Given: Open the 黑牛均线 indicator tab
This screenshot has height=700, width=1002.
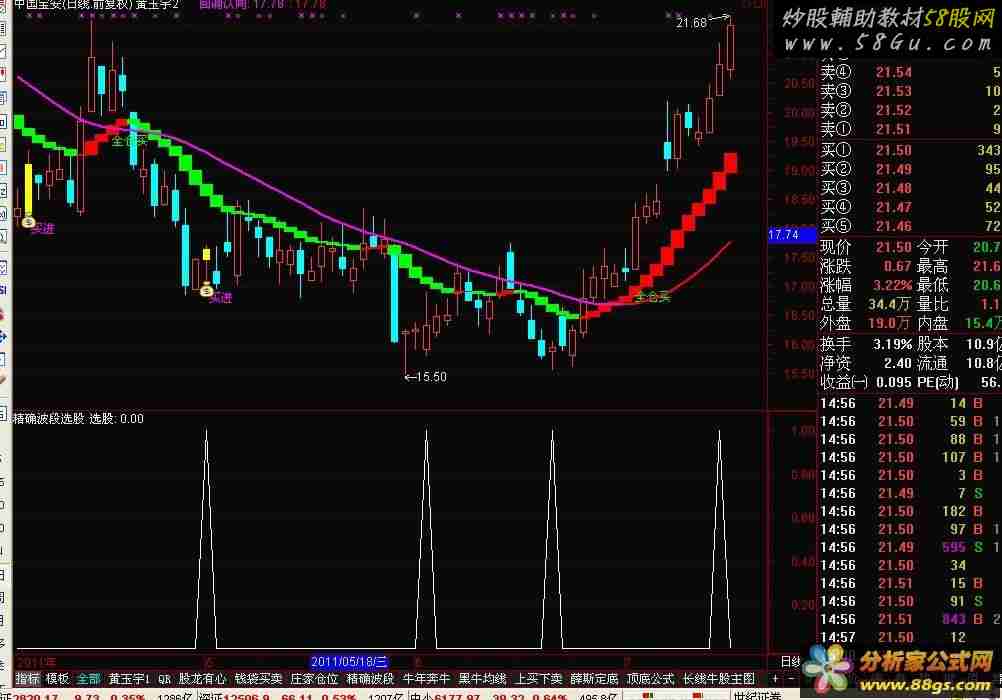Looking at the screenshot, I should 482,678.
